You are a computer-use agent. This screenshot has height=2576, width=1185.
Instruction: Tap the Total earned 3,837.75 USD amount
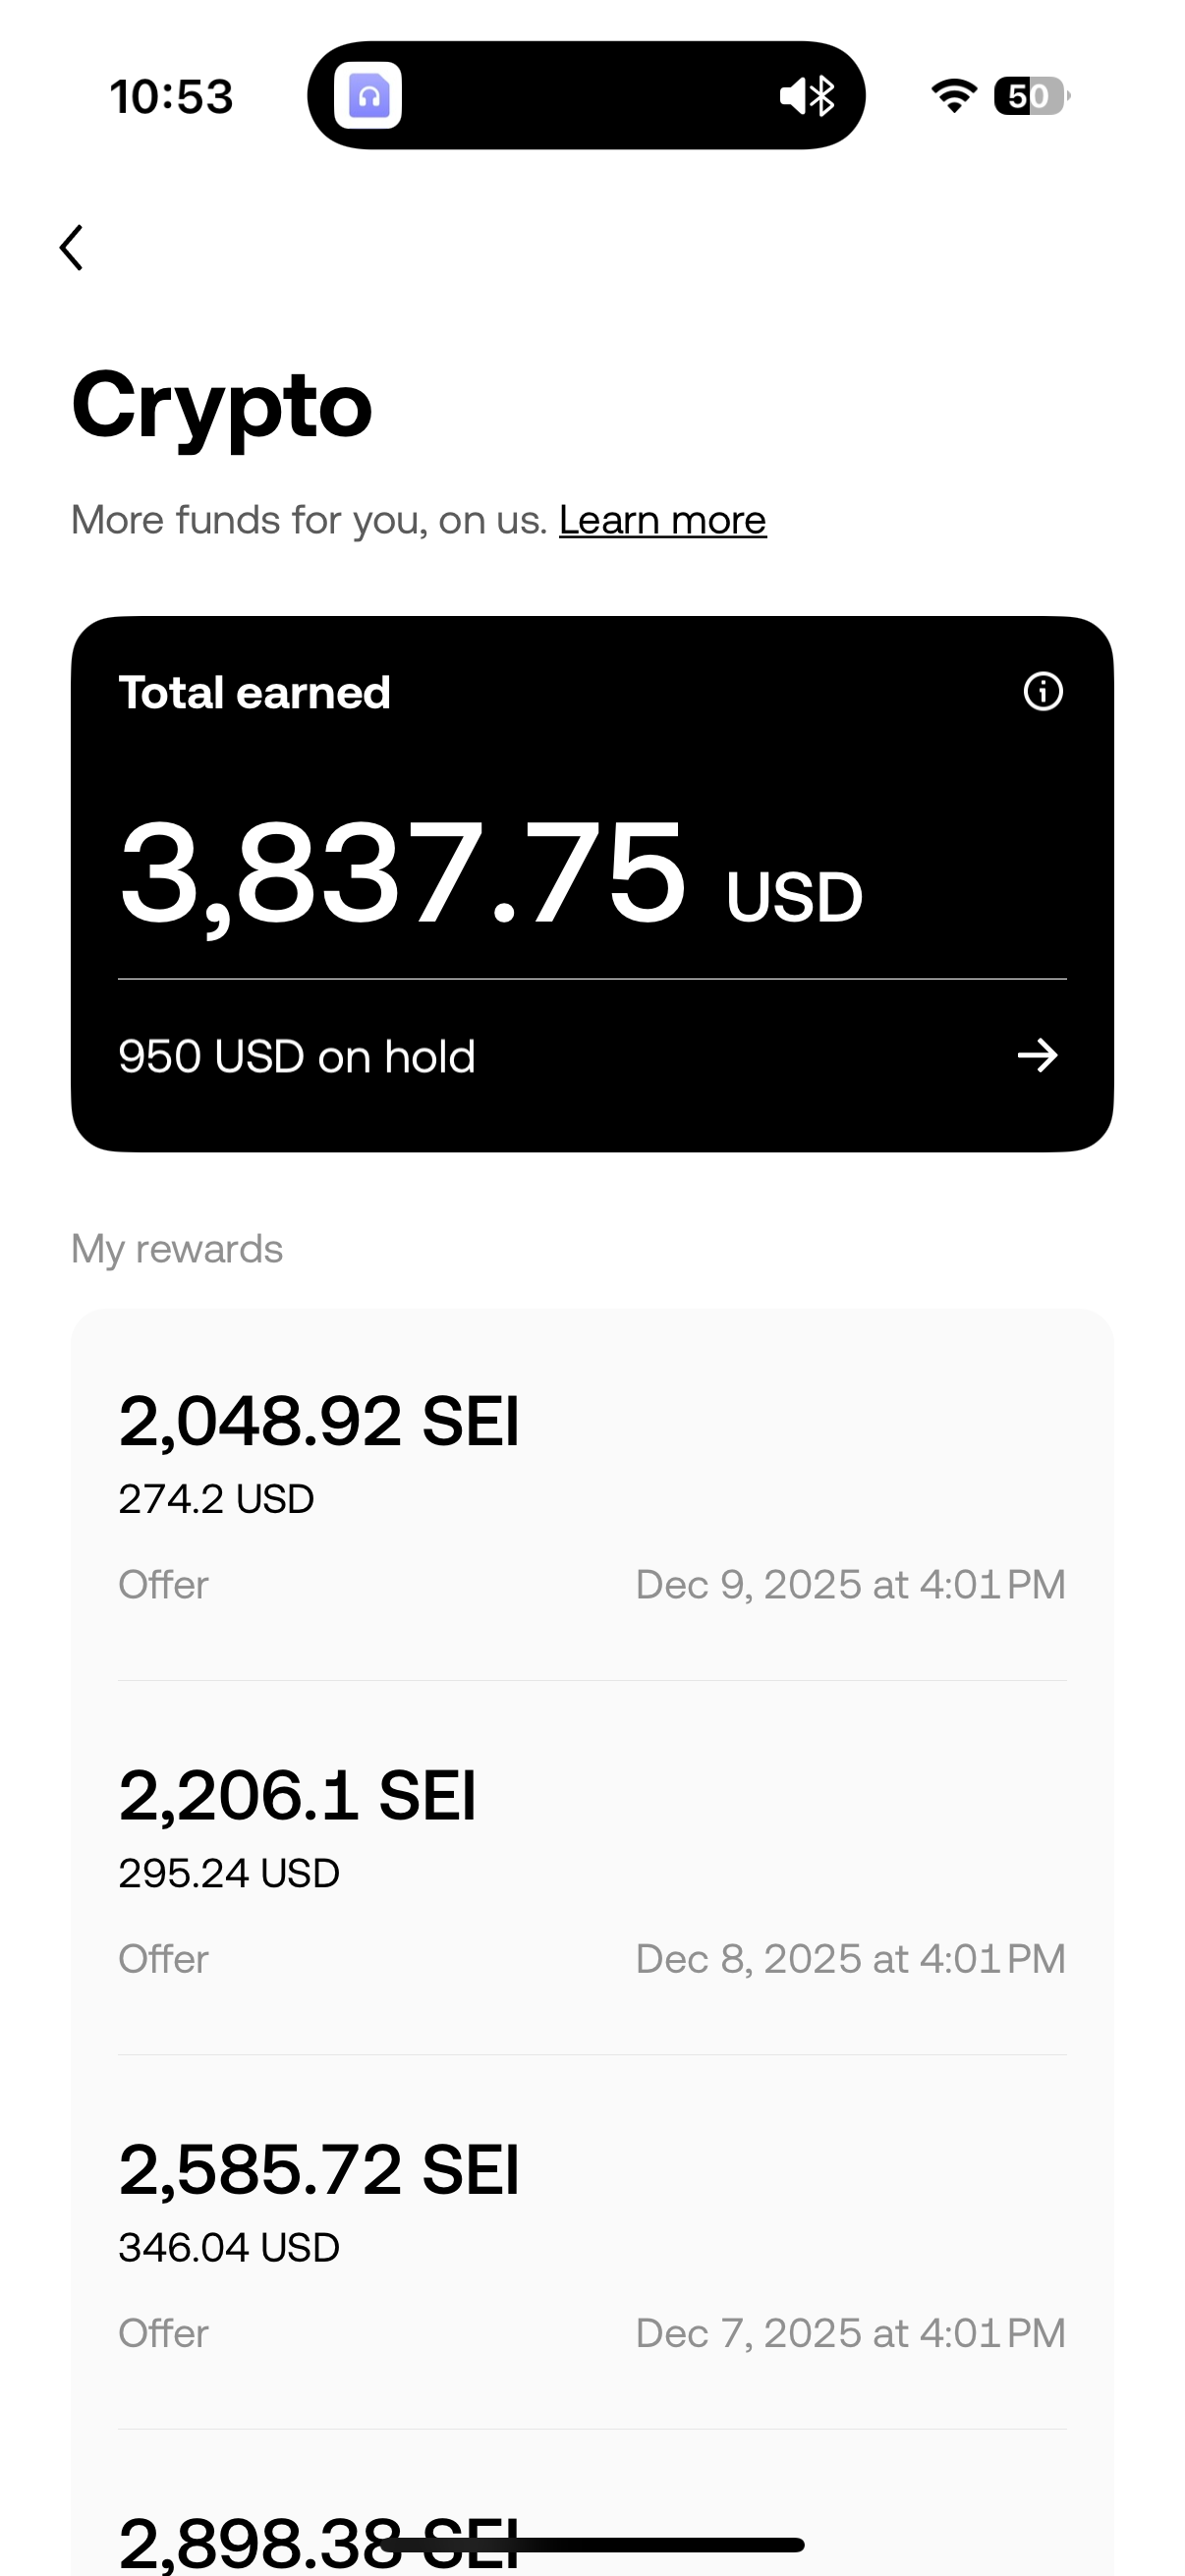[x=490, y=873]
